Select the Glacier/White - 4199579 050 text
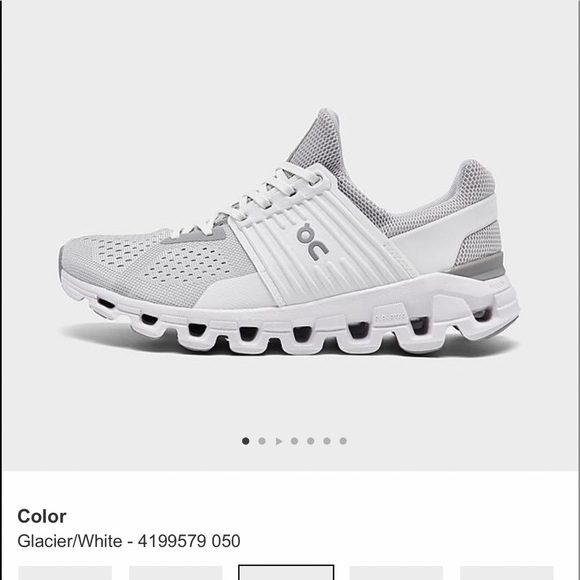The width and height of the screenshot is (580, 580). (x=129, y=541)
